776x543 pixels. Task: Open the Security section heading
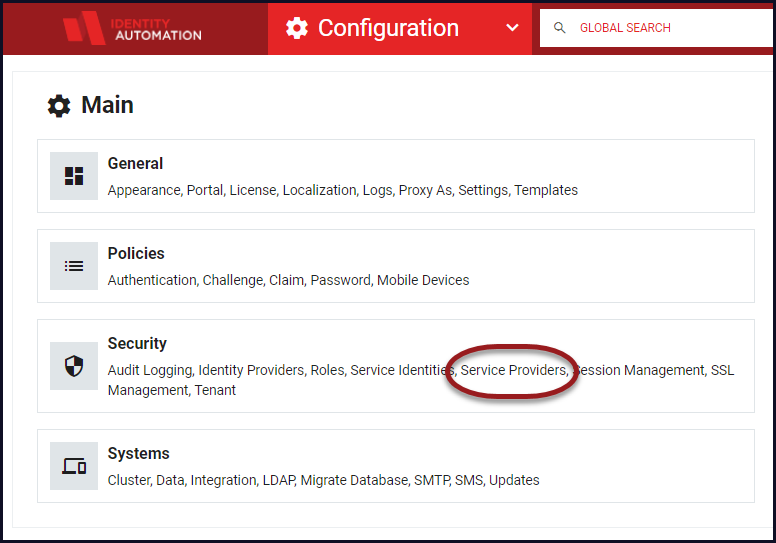(137, 344)
